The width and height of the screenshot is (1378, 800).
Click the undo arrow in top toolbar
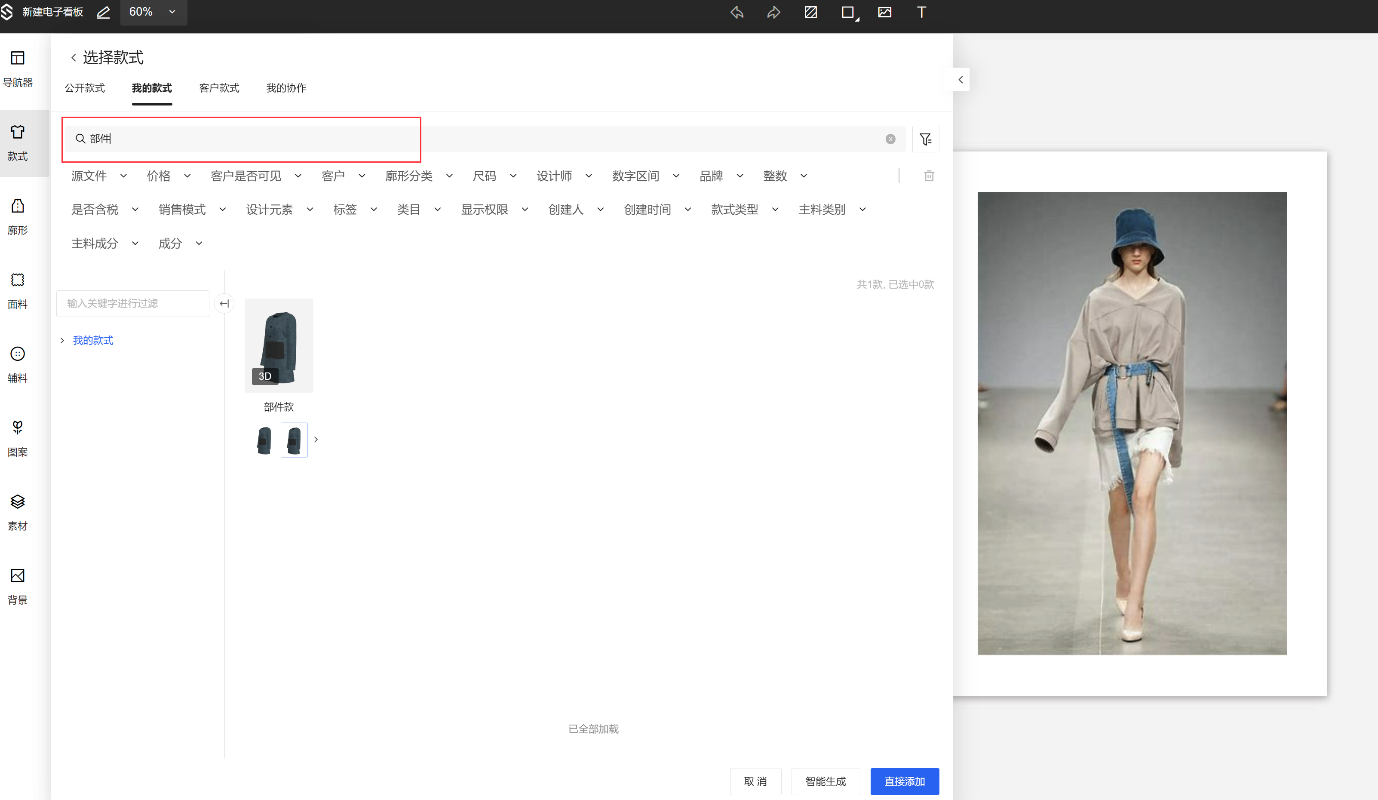point(737,13)
